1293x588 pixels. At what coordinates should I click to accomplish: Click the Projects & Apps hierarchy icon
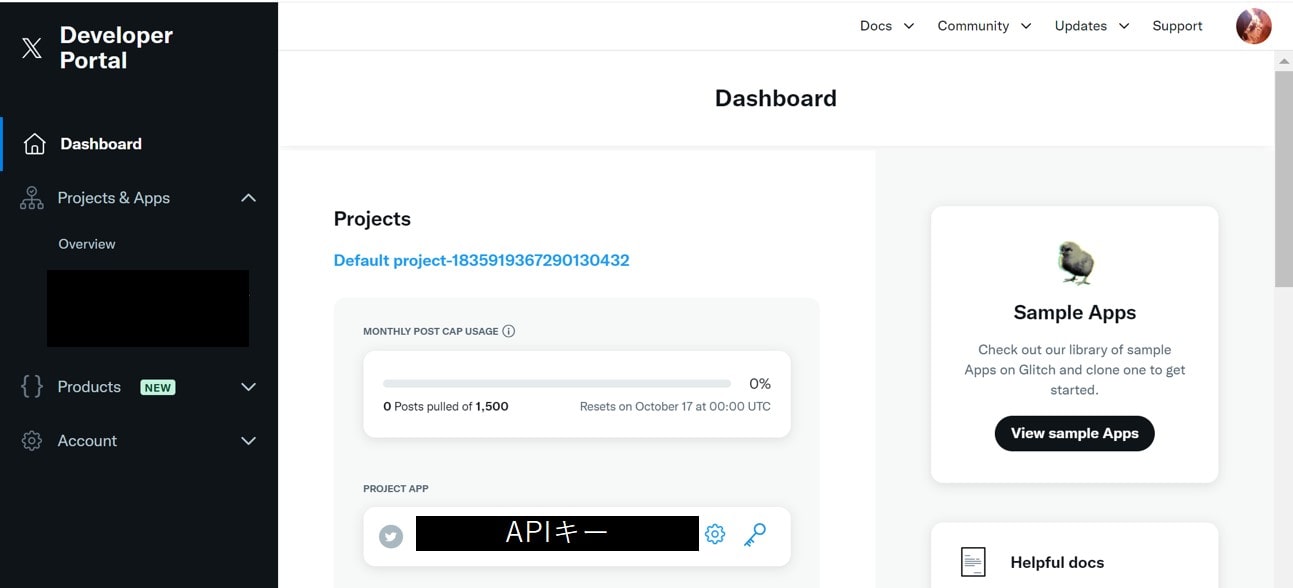[32, 198]
